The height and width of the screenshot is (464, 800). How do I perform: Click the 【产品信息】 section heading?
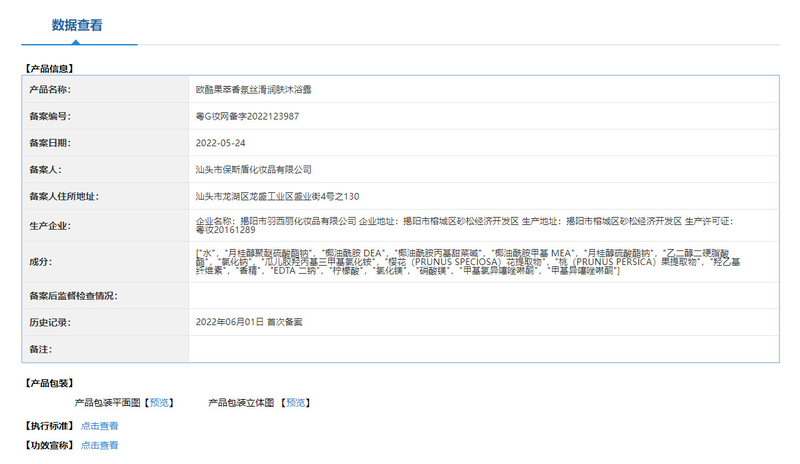[49, 68]
